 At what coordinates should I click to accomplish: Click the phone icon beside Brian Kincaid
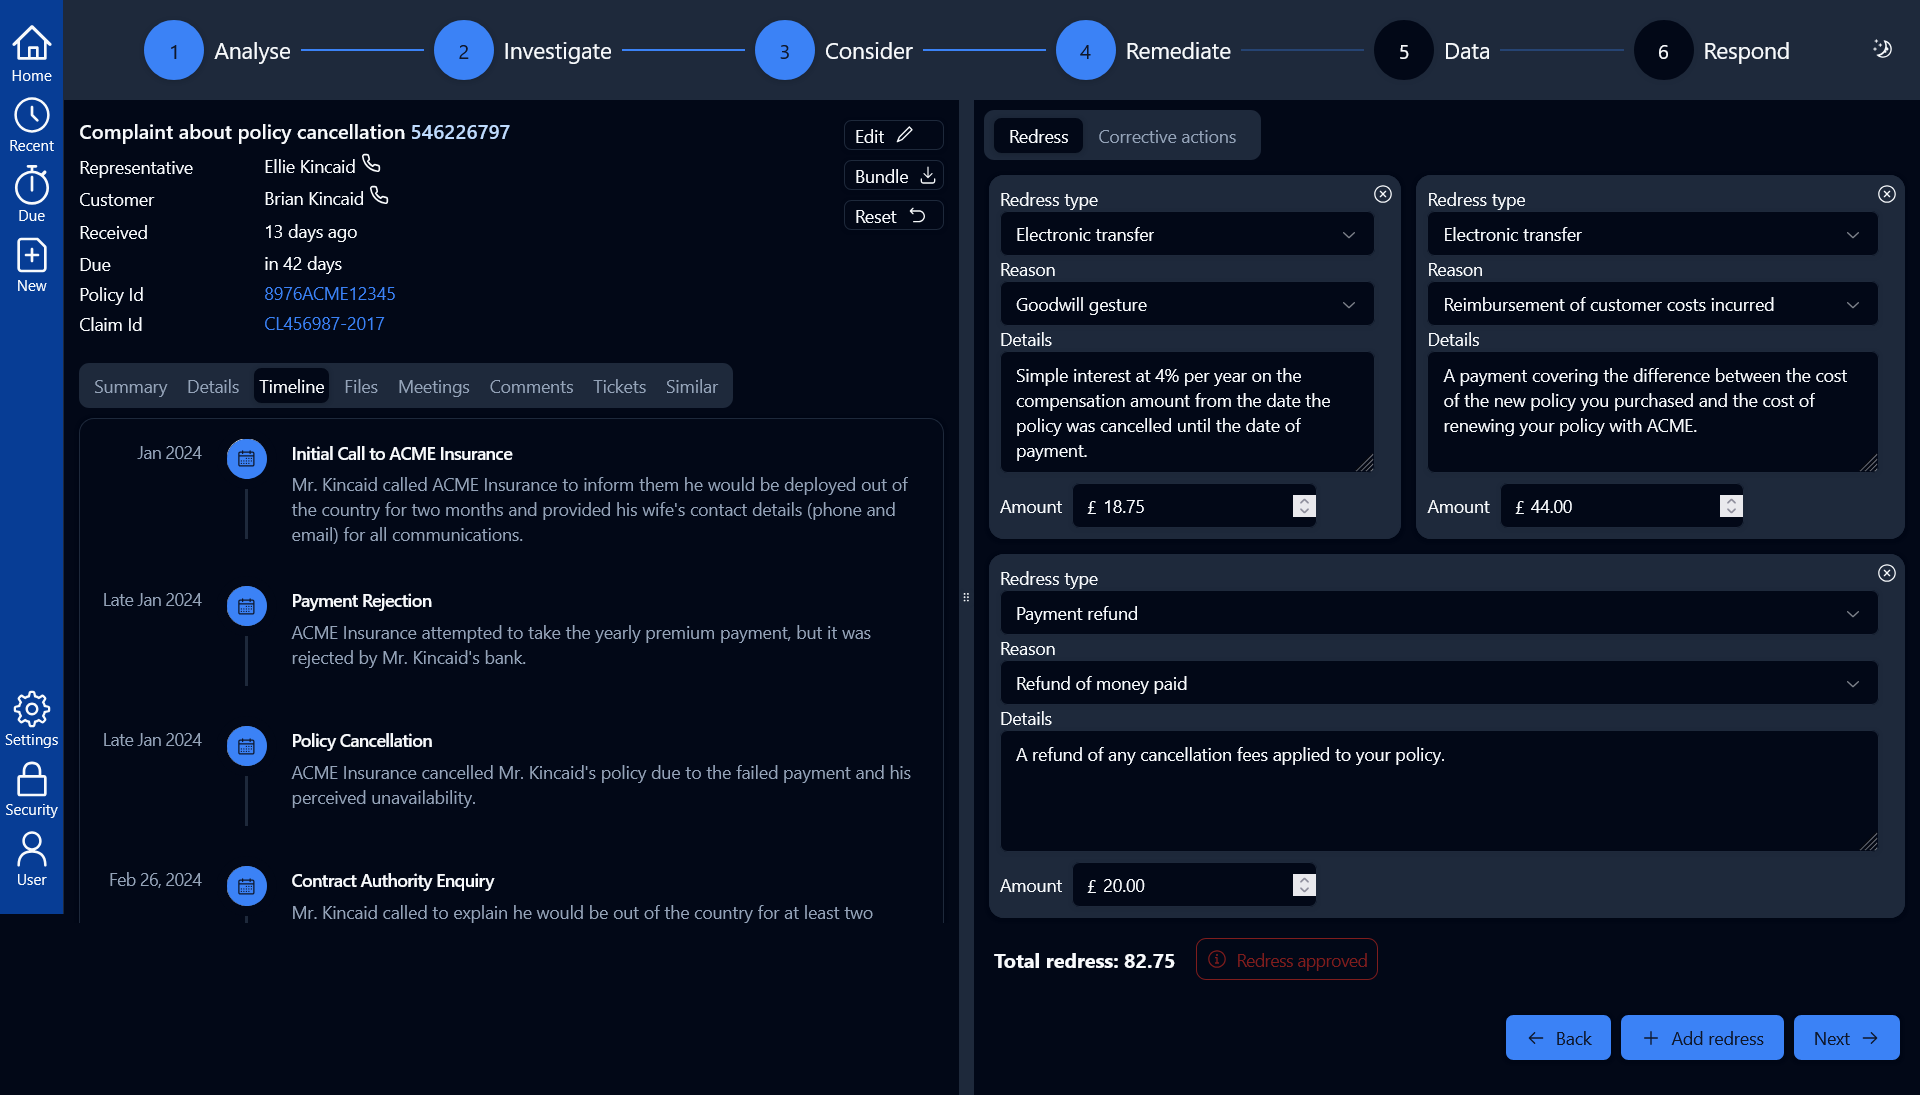coord(378,196)
